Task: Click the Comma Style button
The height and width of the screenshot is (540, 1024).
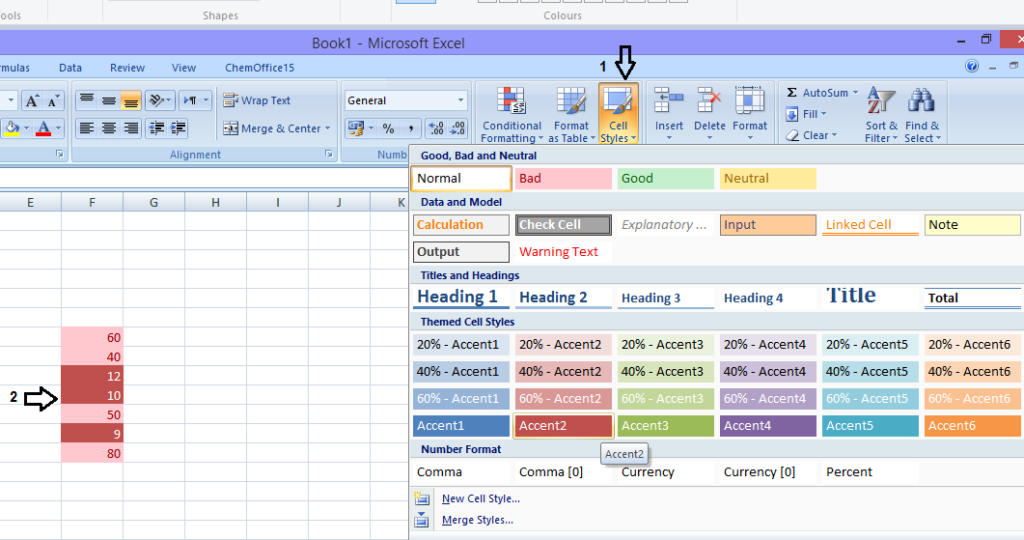Action: [x=411, y=128]
